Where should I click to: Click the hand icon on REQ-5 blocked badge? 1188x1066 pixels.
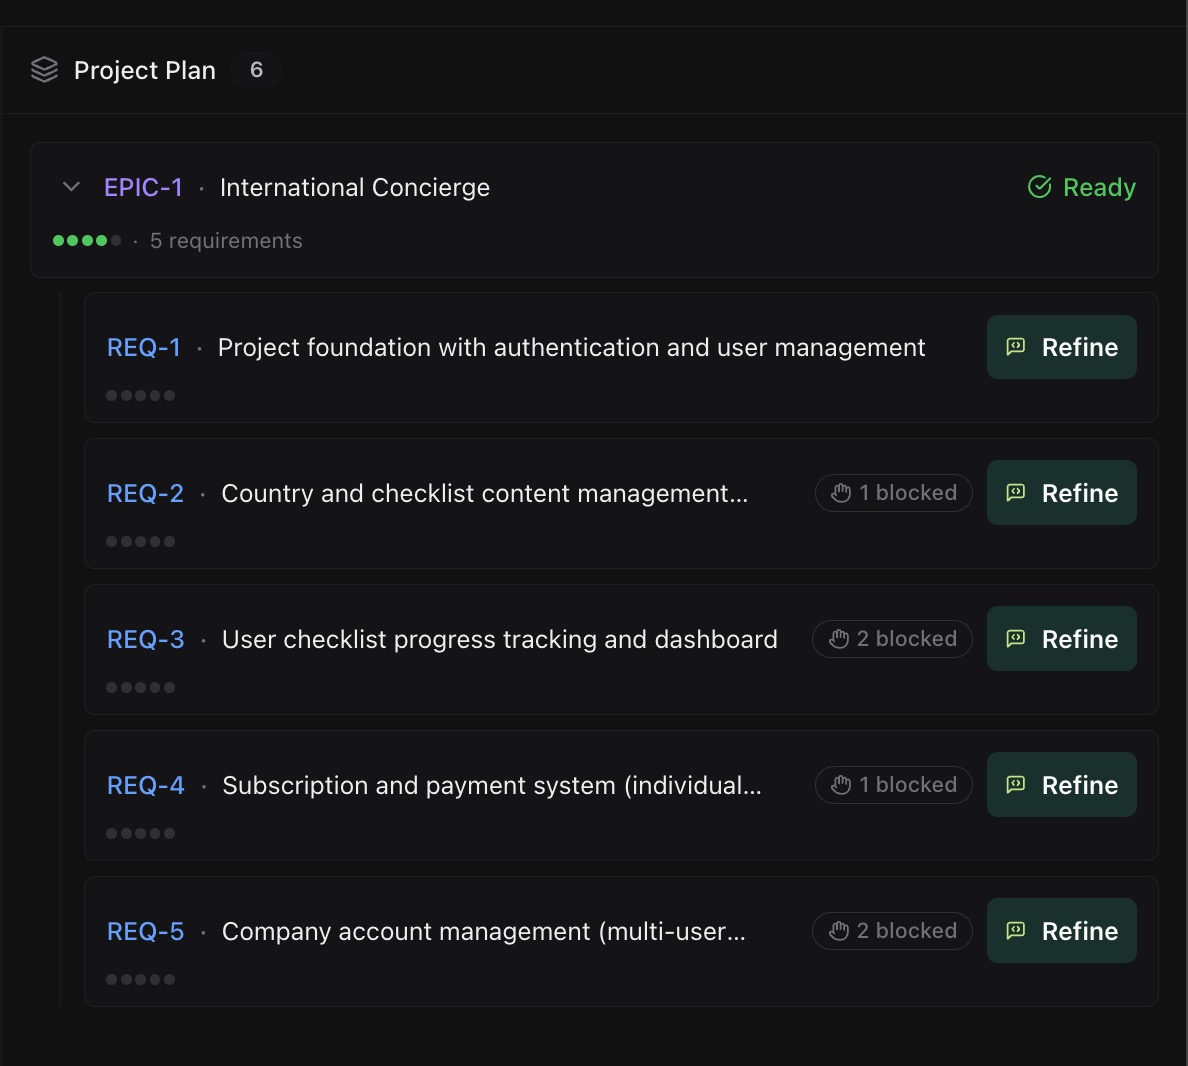click(839, 931)
